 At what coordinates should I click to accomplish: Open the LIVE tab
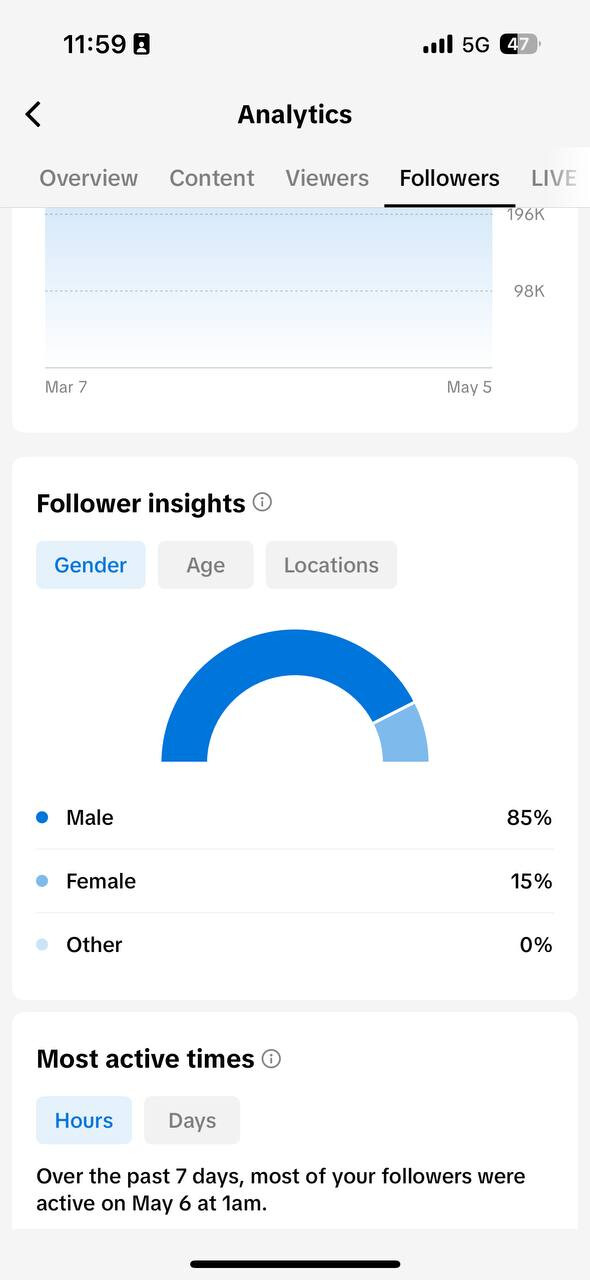[x=554, y=178]
